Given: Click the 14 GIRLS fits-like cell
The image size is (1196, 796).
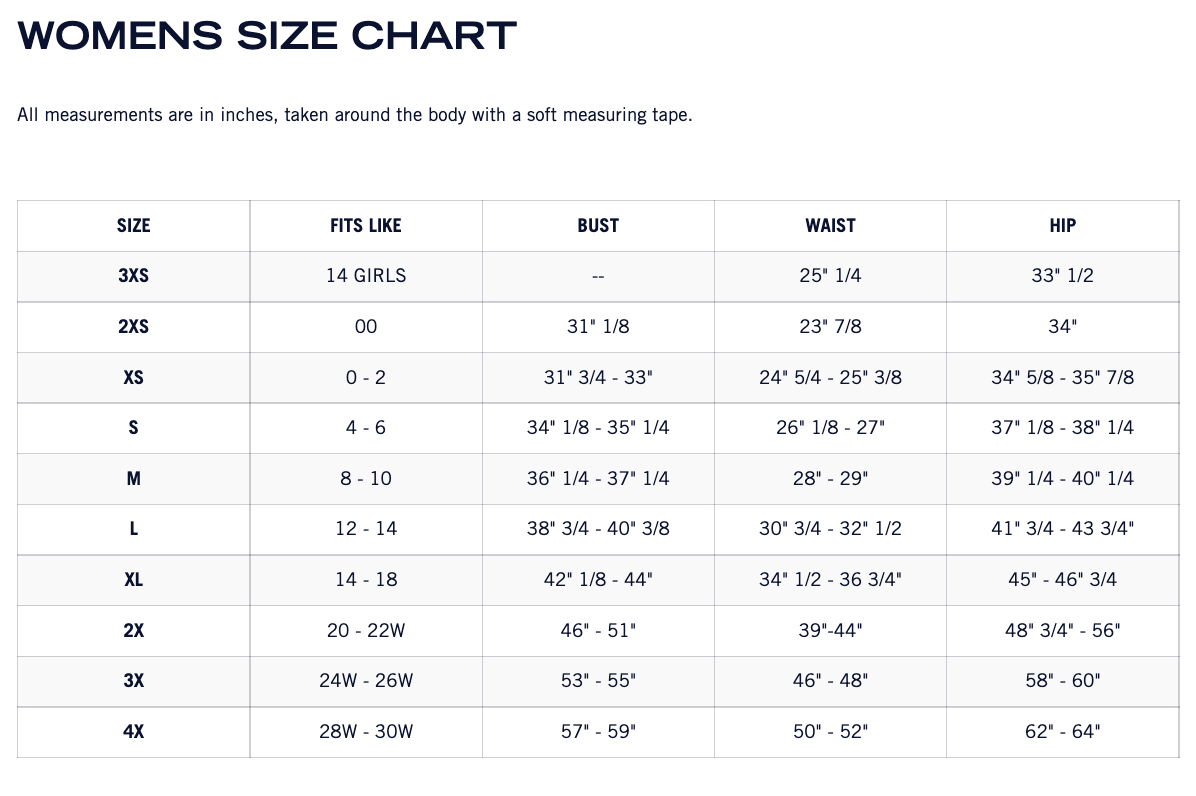Looking at the screenshot, I should pyautogui.click(x=366, y=276).
